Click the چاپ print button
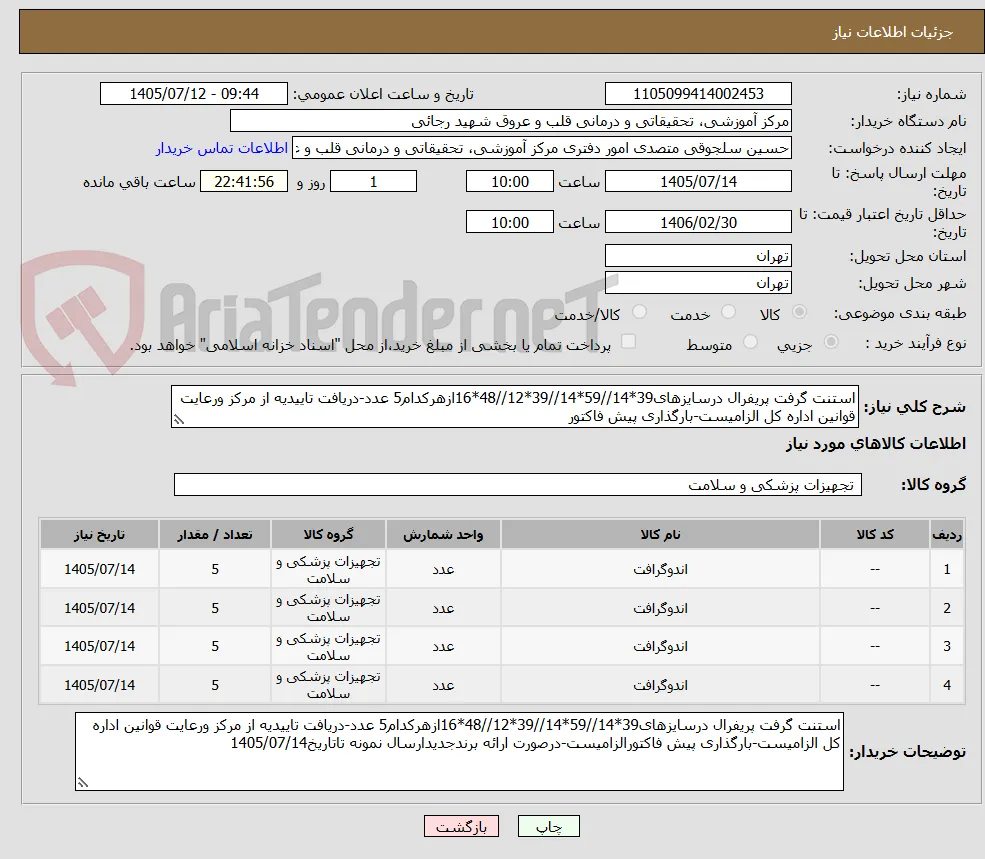 (548, 826)
